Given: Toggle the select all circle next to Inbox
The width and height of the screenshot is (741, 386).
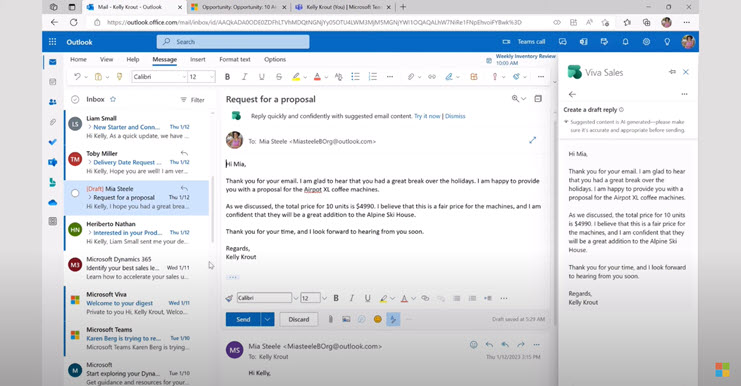Looking at the screenshot, I should point(75,99).
